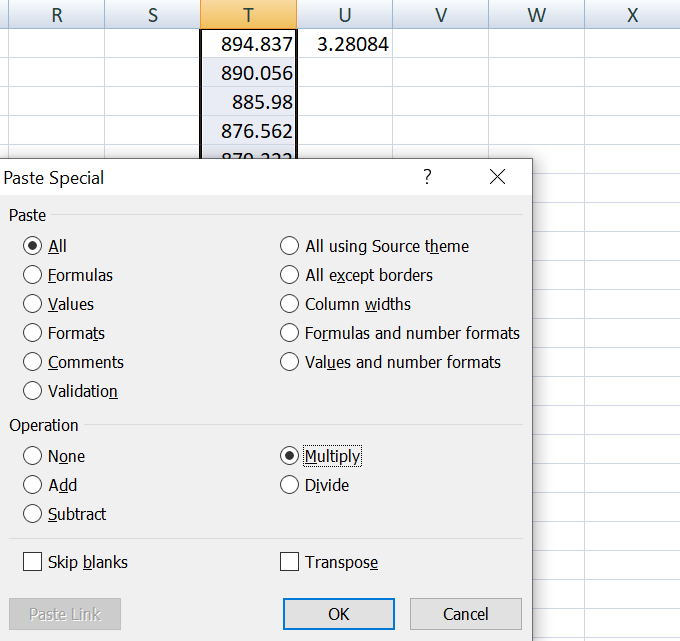Select the Formulas paste option

[x=32, y=275]
